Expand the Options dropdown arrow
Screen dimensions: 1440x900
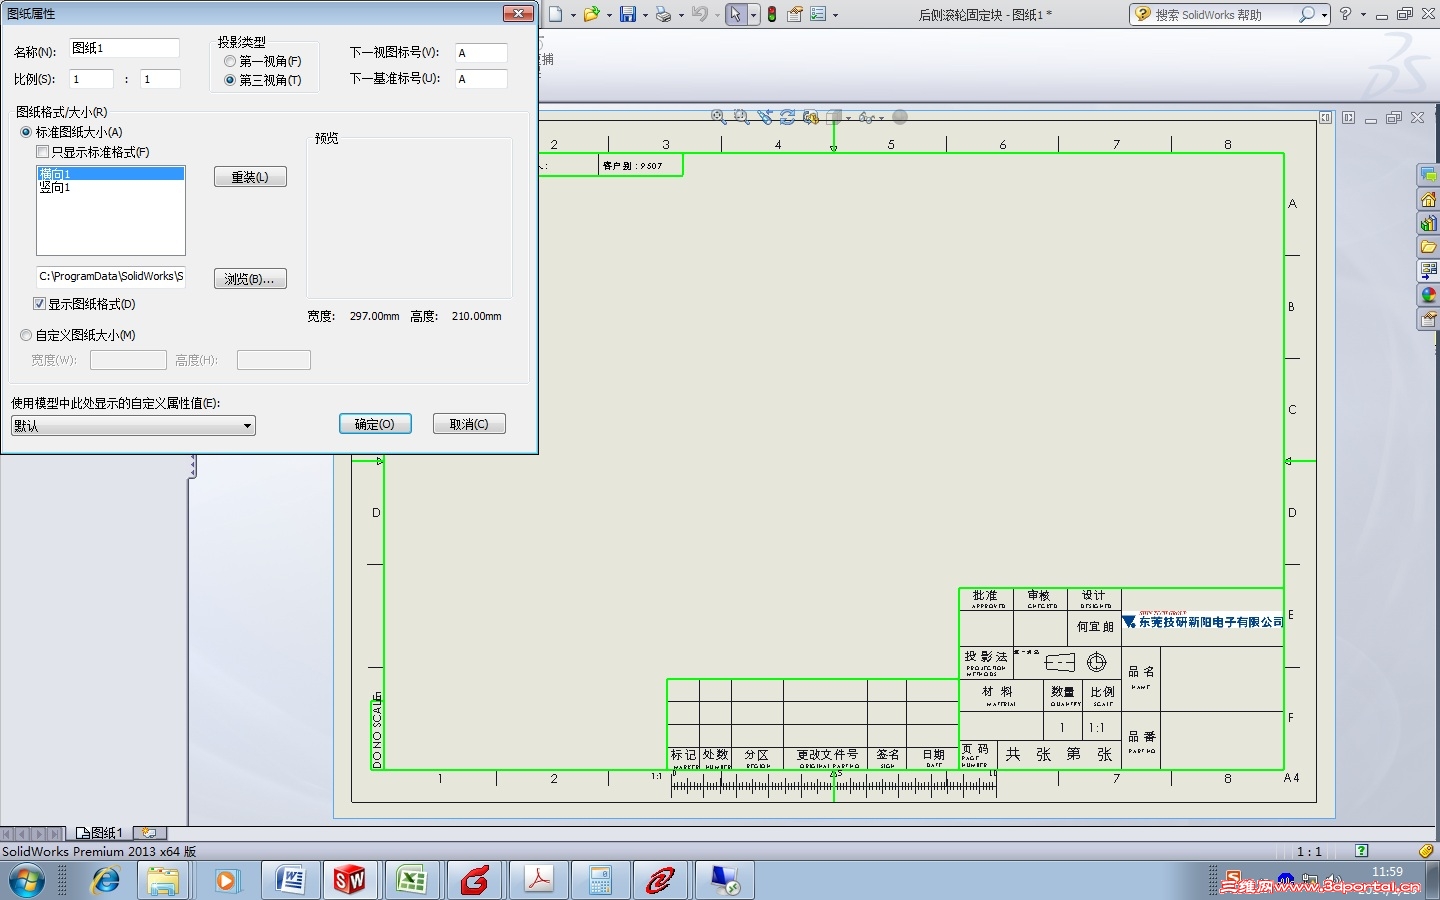835,15
